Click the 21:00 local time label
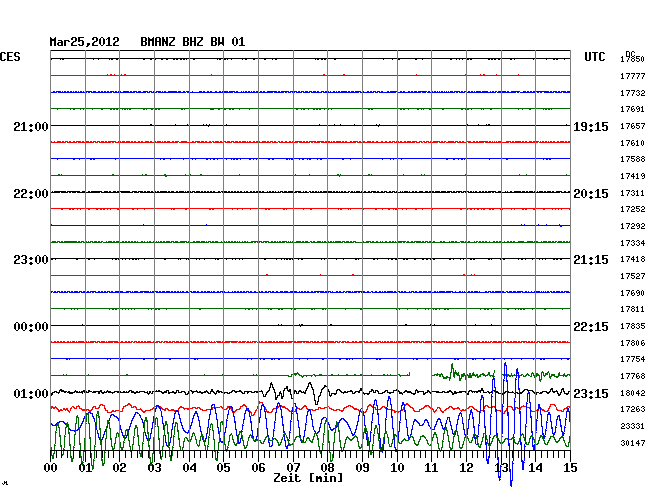The image size is (650, 494). coord(31,126)
